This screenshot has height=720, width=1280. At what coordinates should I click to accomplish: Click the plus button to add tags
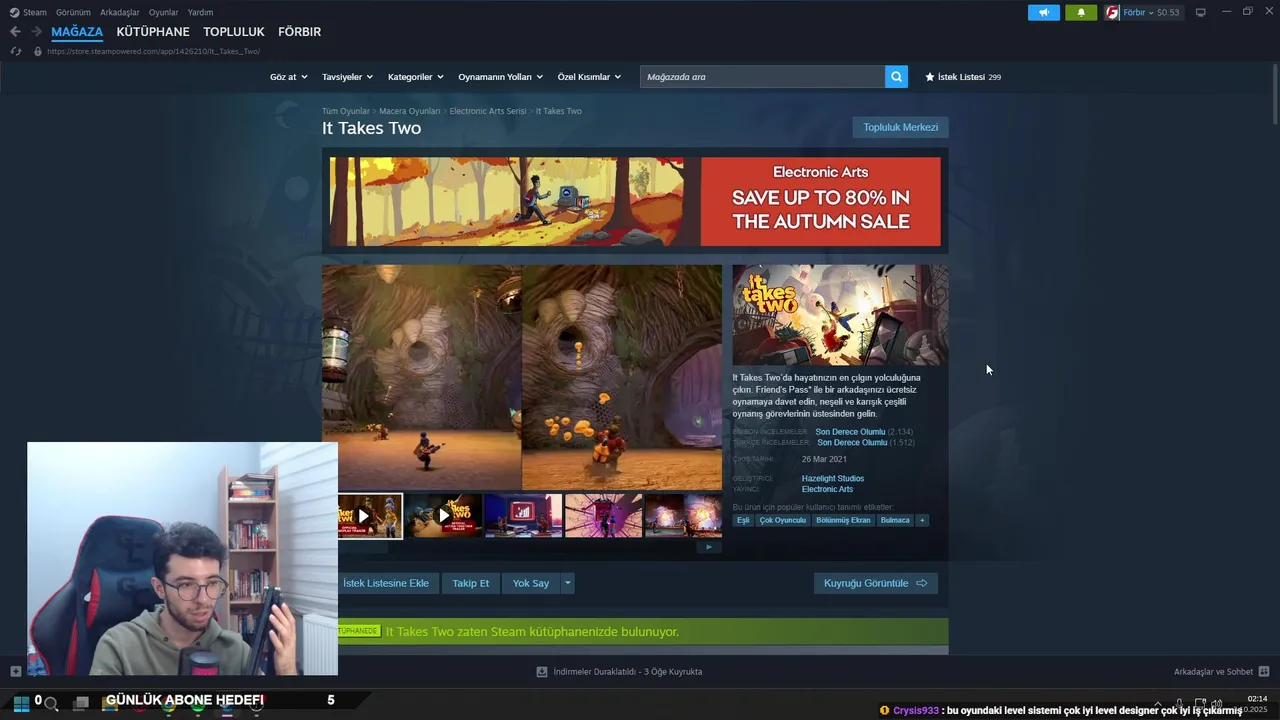[x=922, y=520]
